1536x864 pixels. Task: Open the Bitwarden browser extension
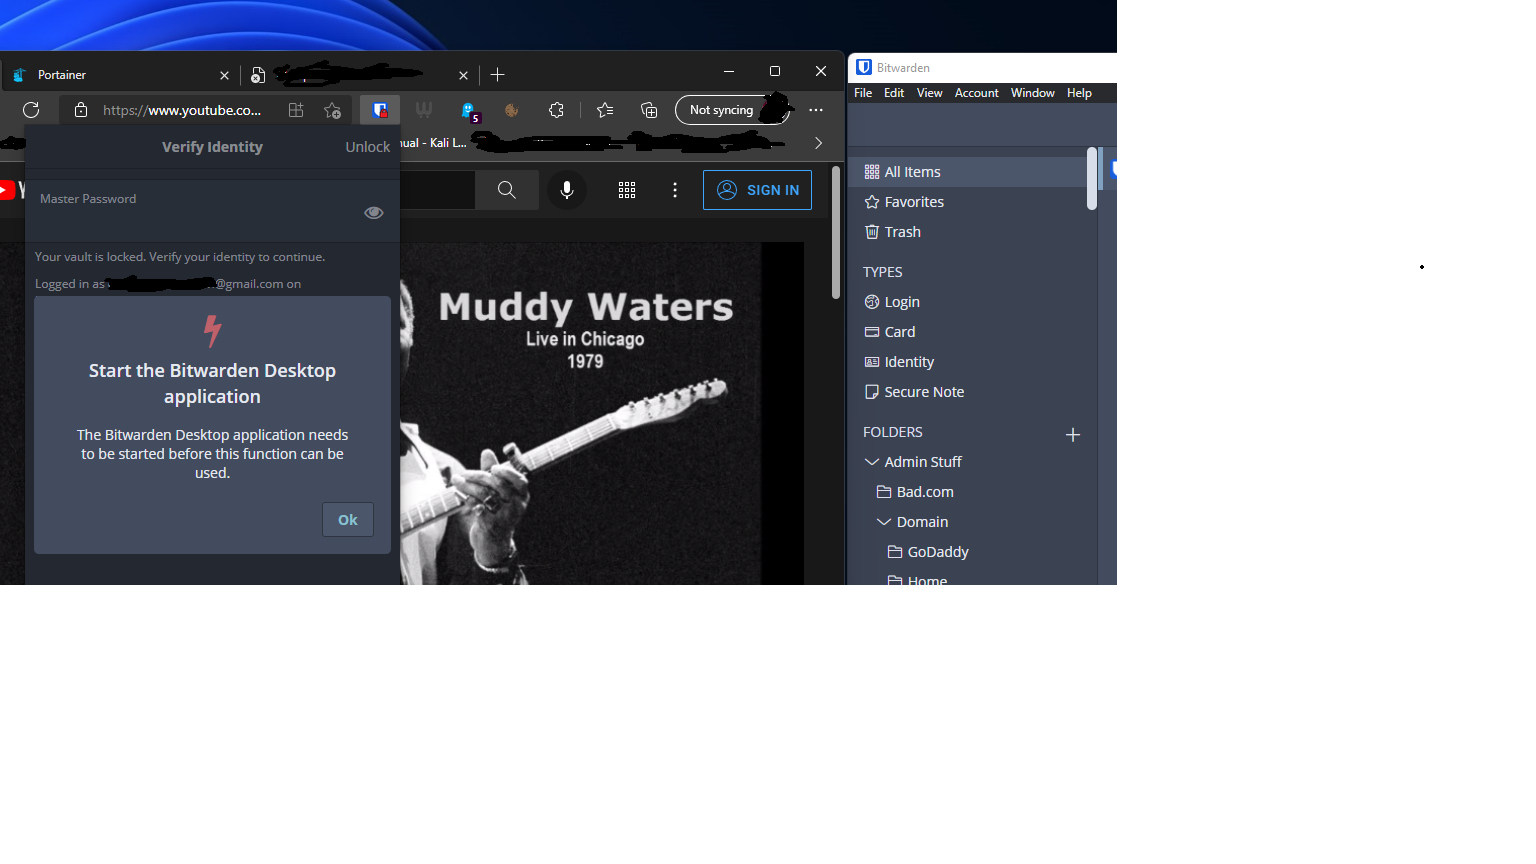pos(380,110)
